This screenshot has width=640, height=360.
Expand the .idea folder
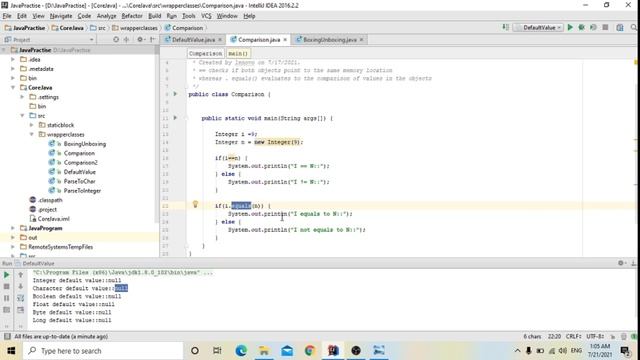[13, 60]
